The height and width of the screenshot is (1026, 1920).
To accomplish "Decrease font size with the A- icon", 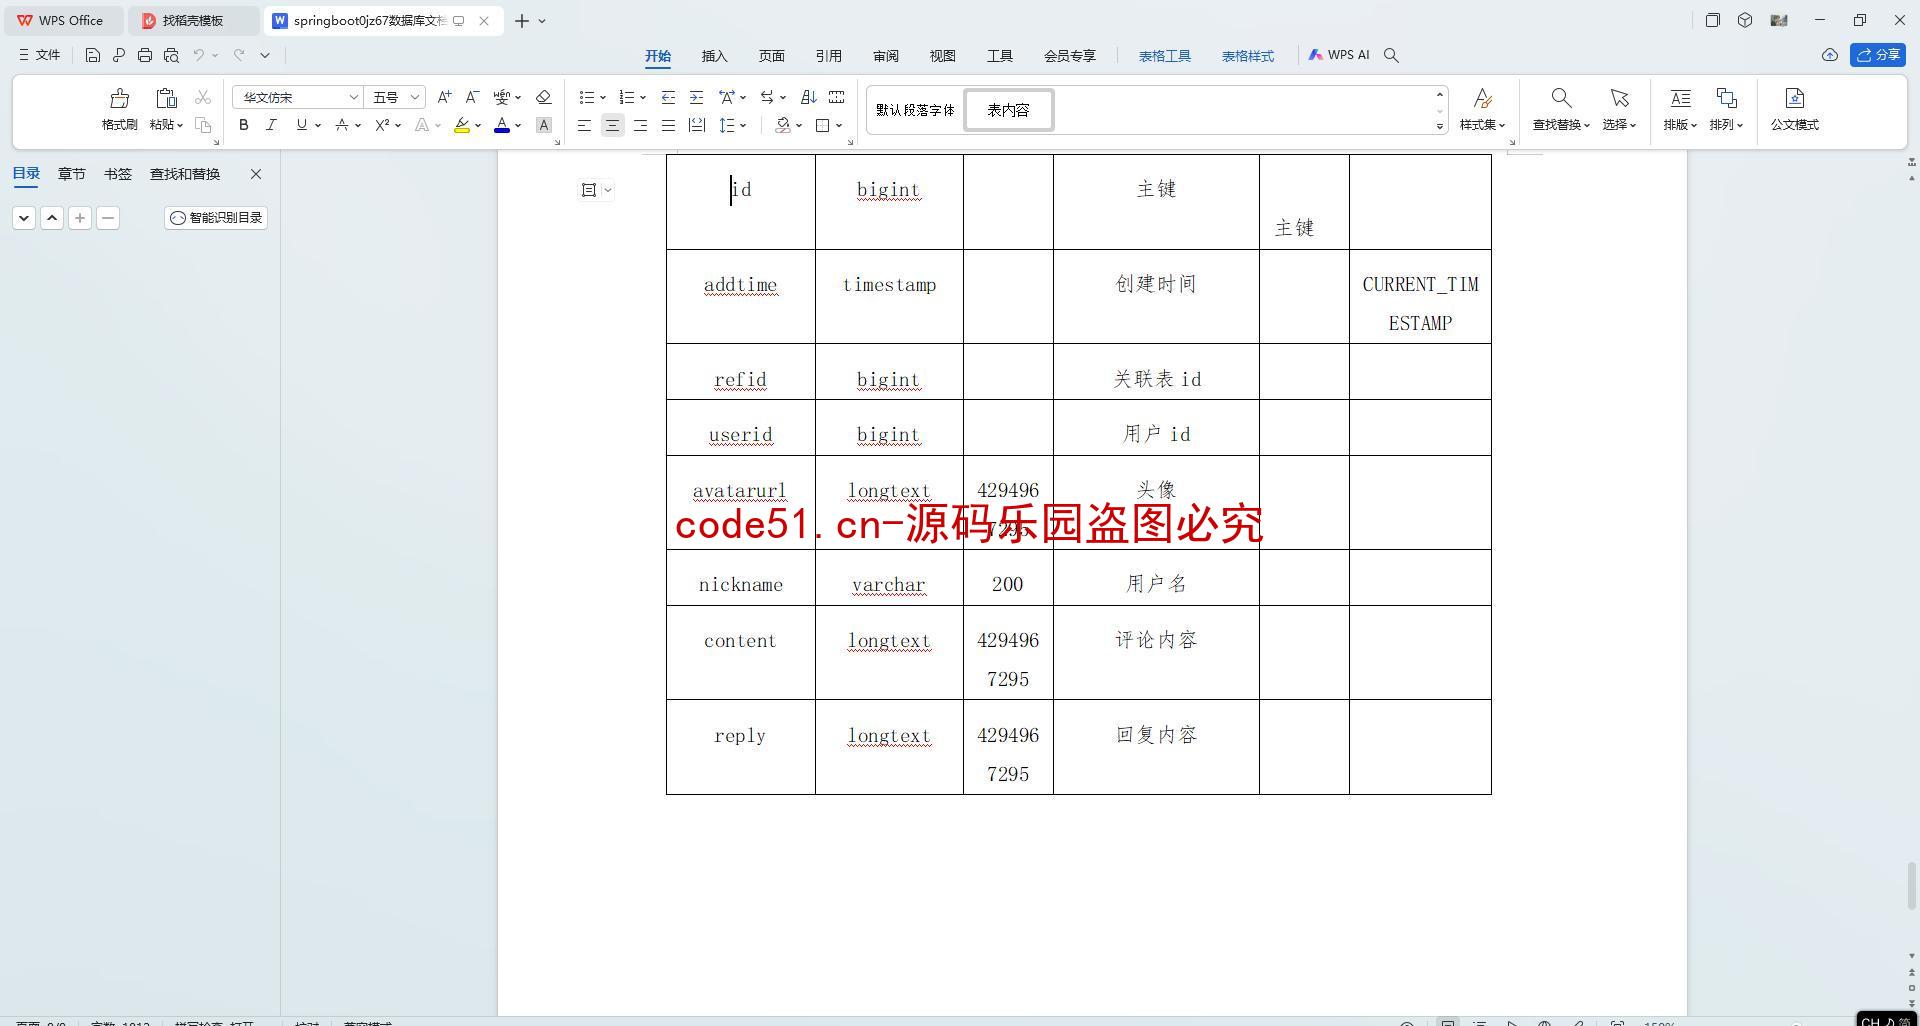I will (472, 97).
